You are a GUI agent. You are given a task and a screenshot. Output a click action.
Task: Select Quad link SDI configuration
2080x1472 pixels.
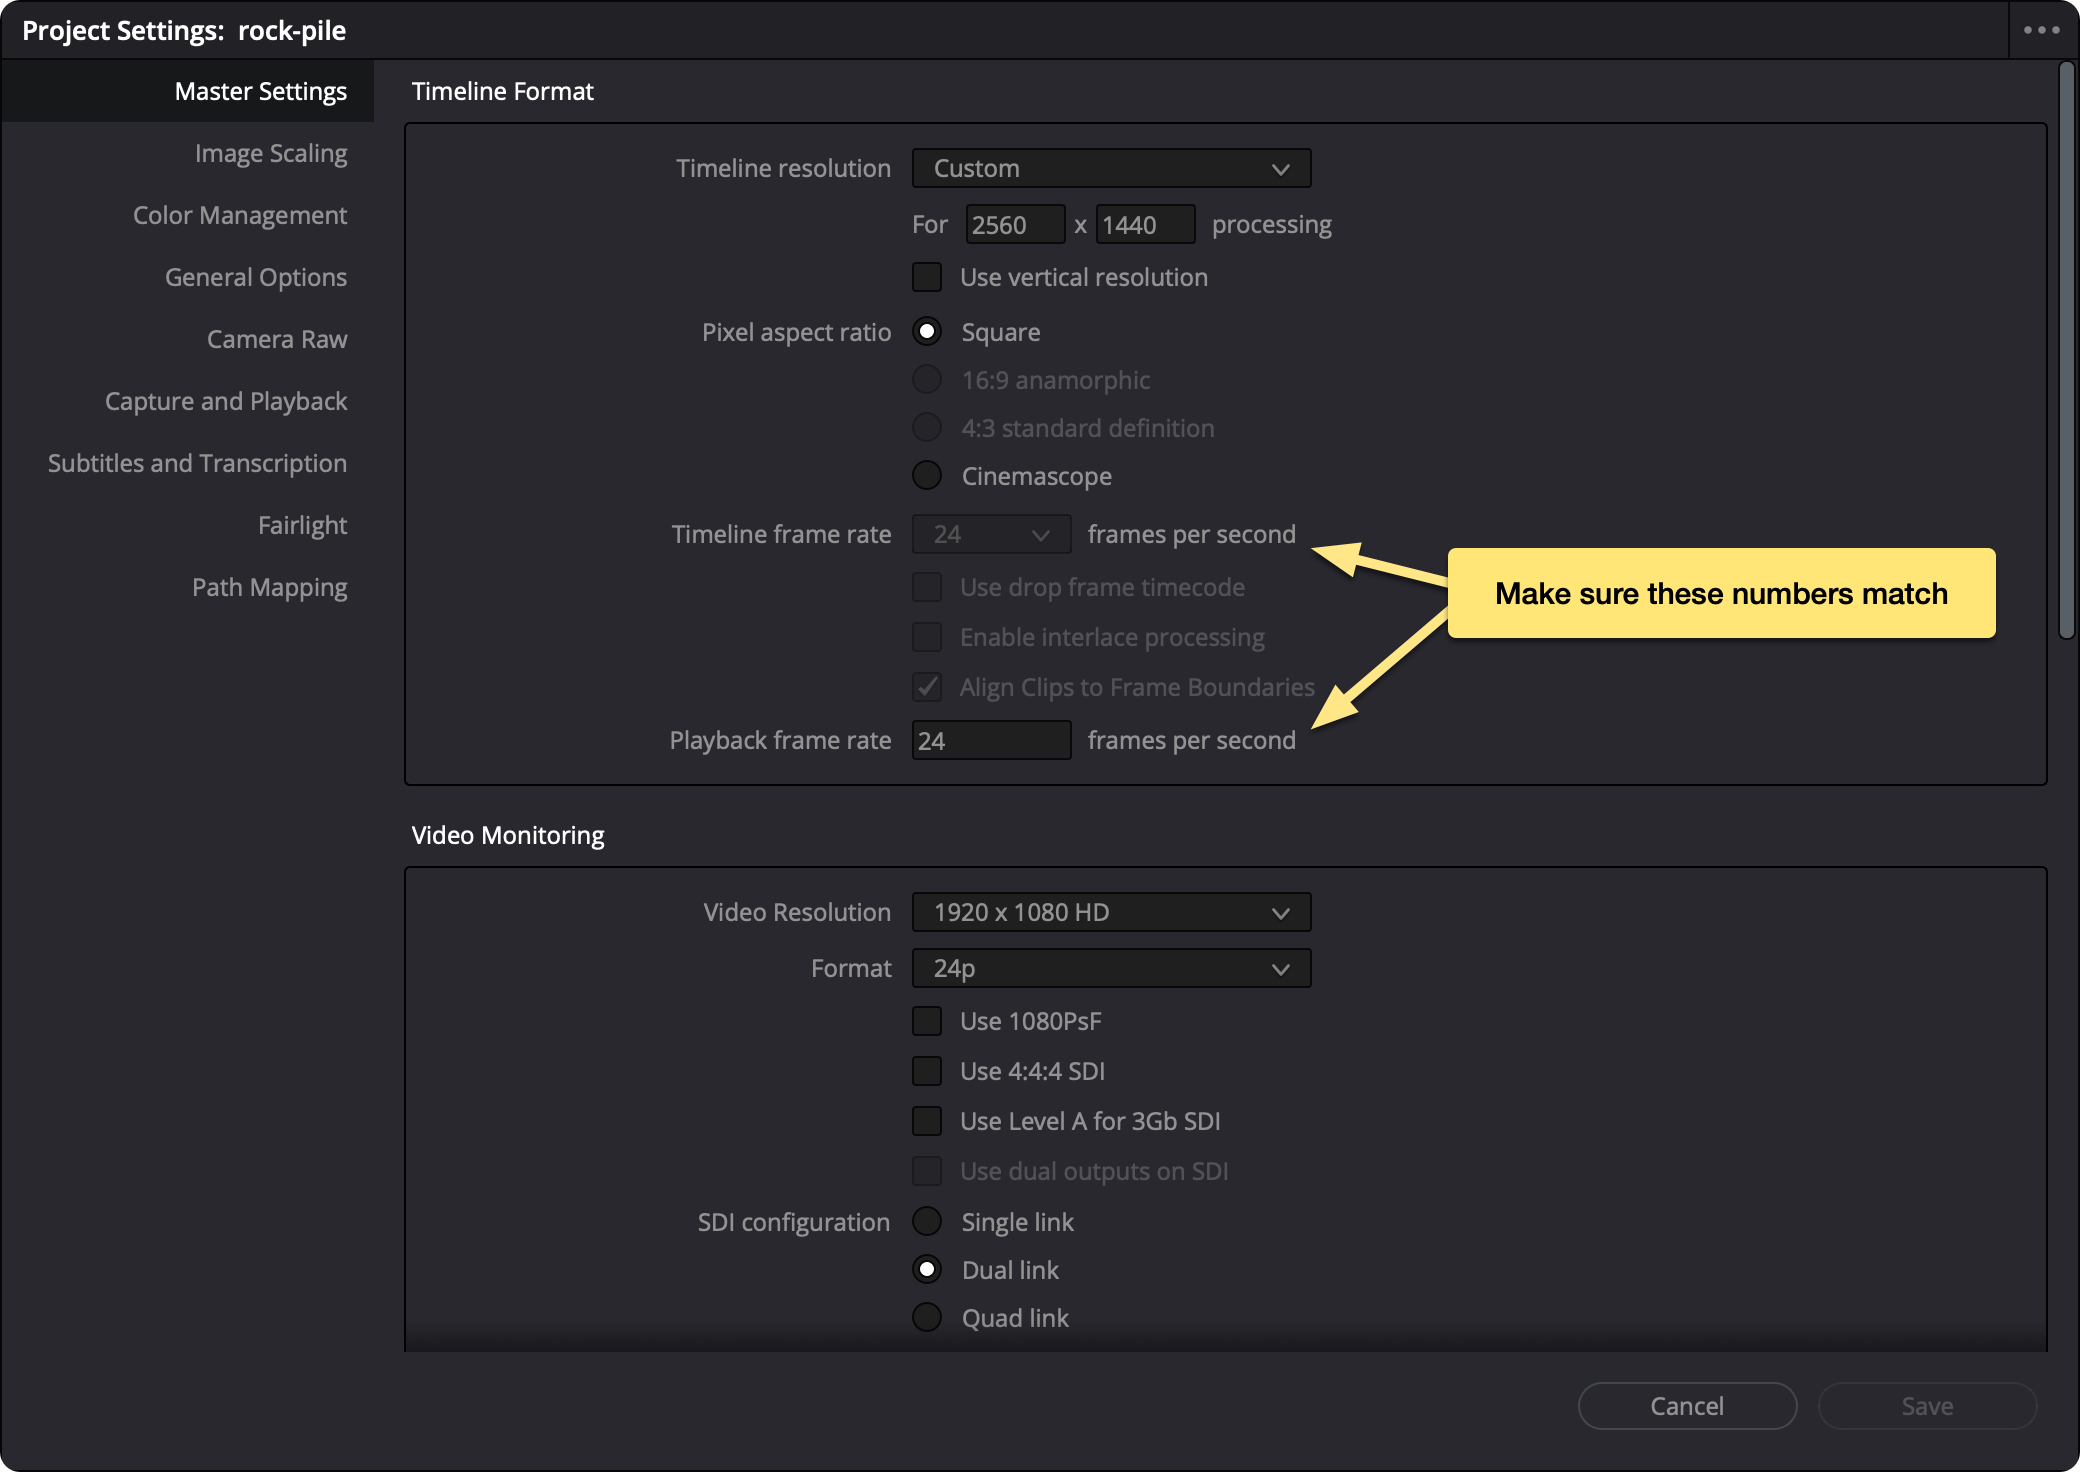927,1317
